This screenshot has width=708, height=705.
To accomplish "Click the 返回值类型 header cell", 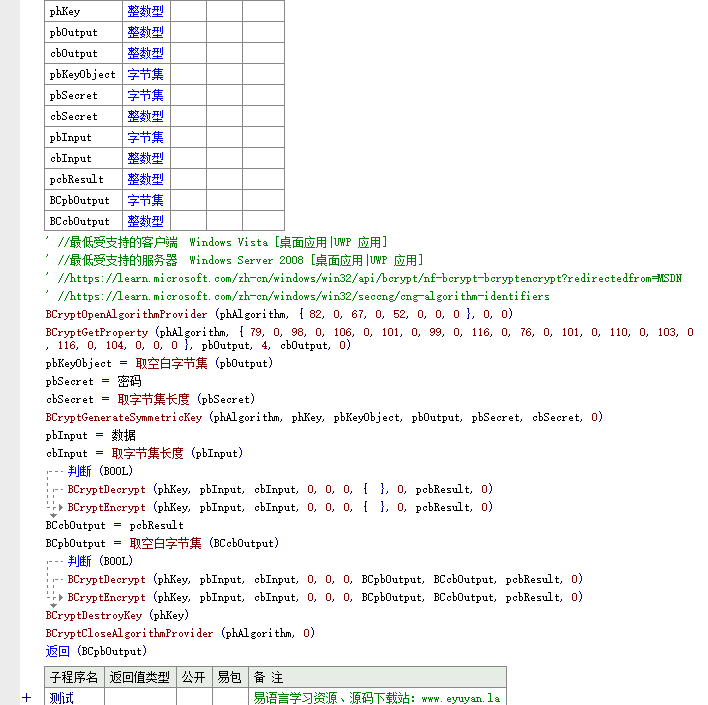I will pos(140,677).
